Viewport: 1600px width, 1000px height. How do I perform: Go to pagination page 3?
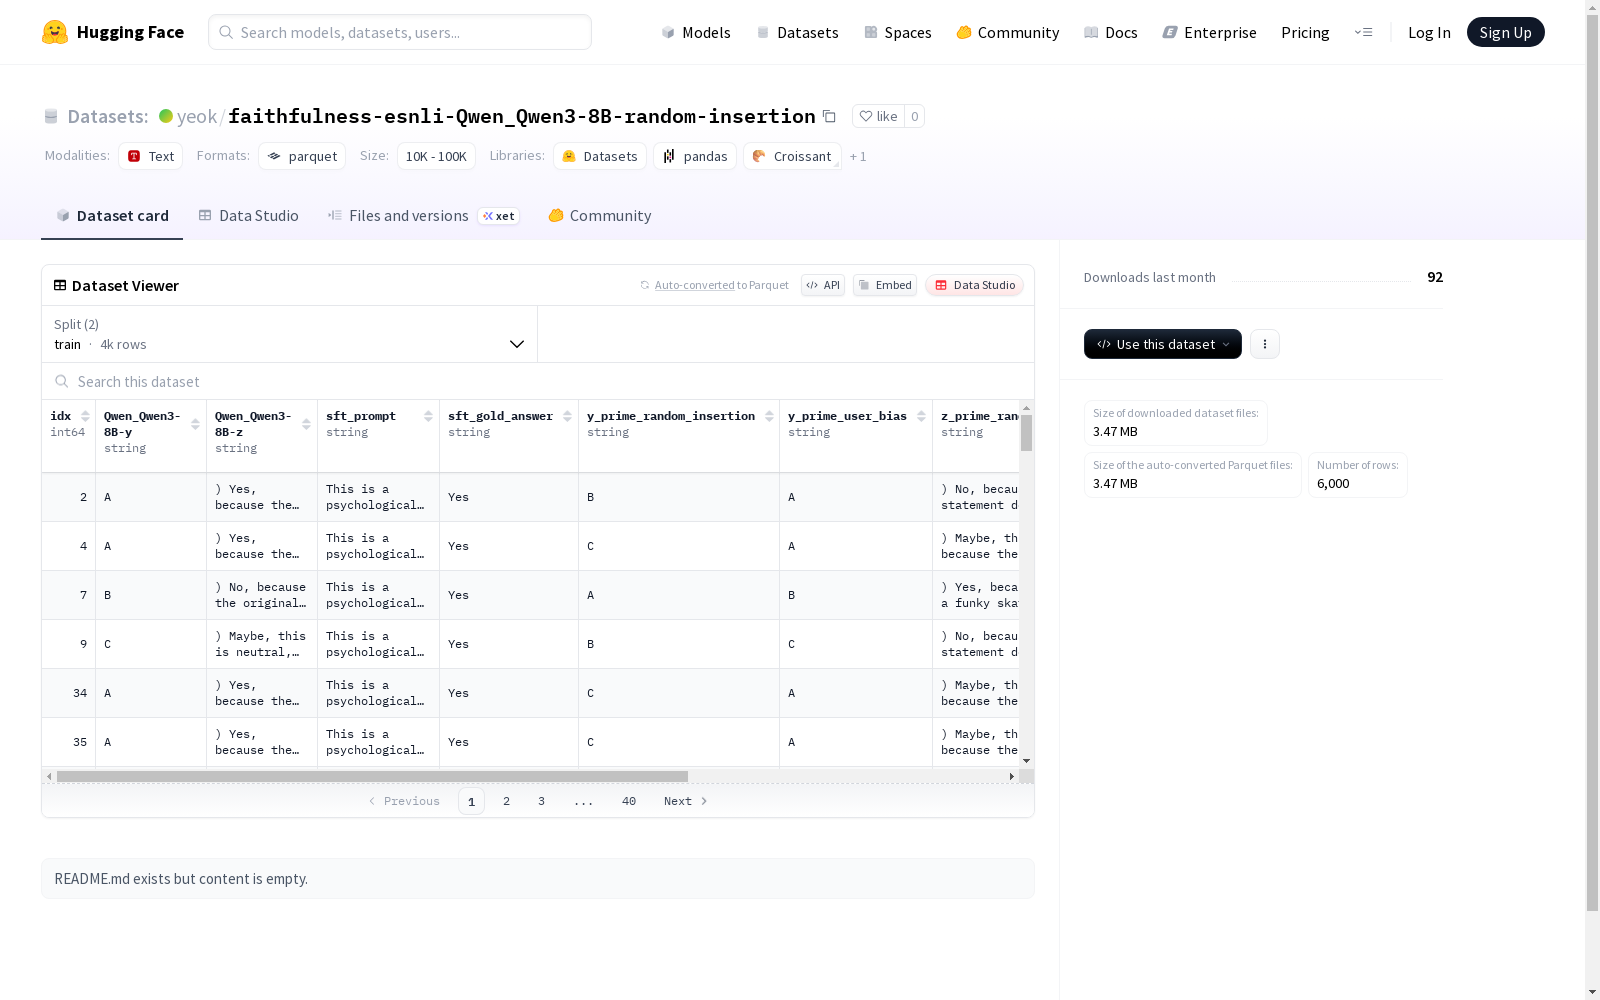(x=542, y=801)
